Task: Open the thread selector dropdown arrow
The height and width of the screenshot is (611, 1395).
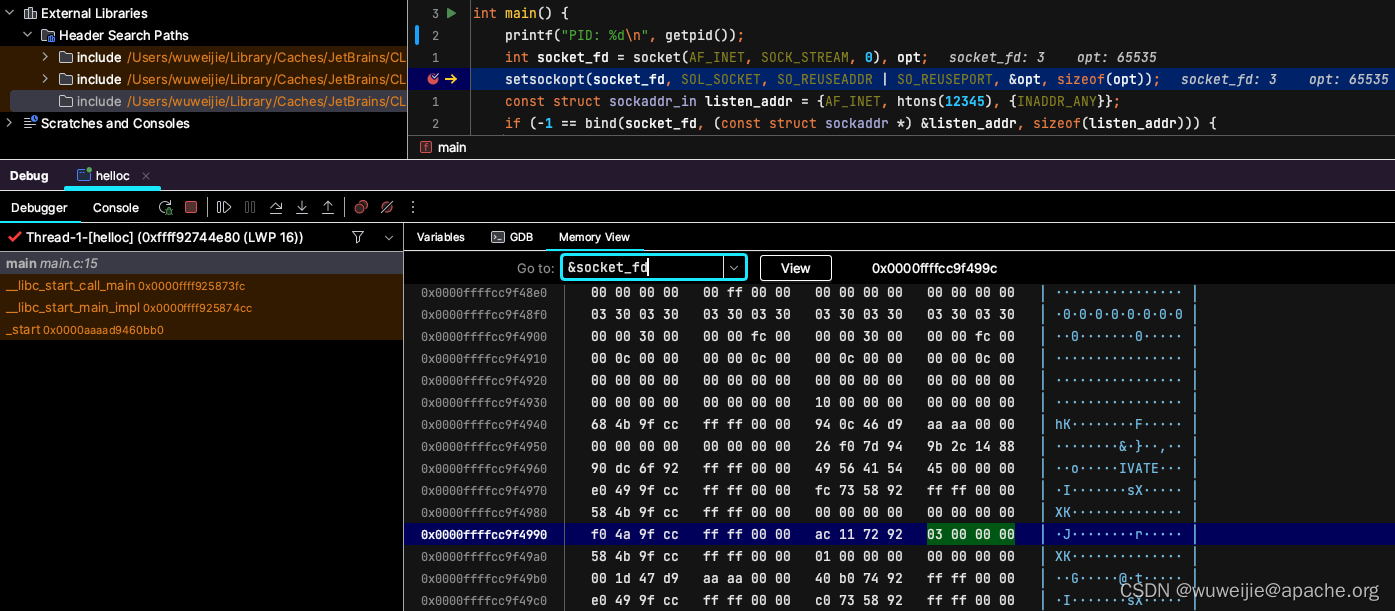Action: tap(389, 237)
